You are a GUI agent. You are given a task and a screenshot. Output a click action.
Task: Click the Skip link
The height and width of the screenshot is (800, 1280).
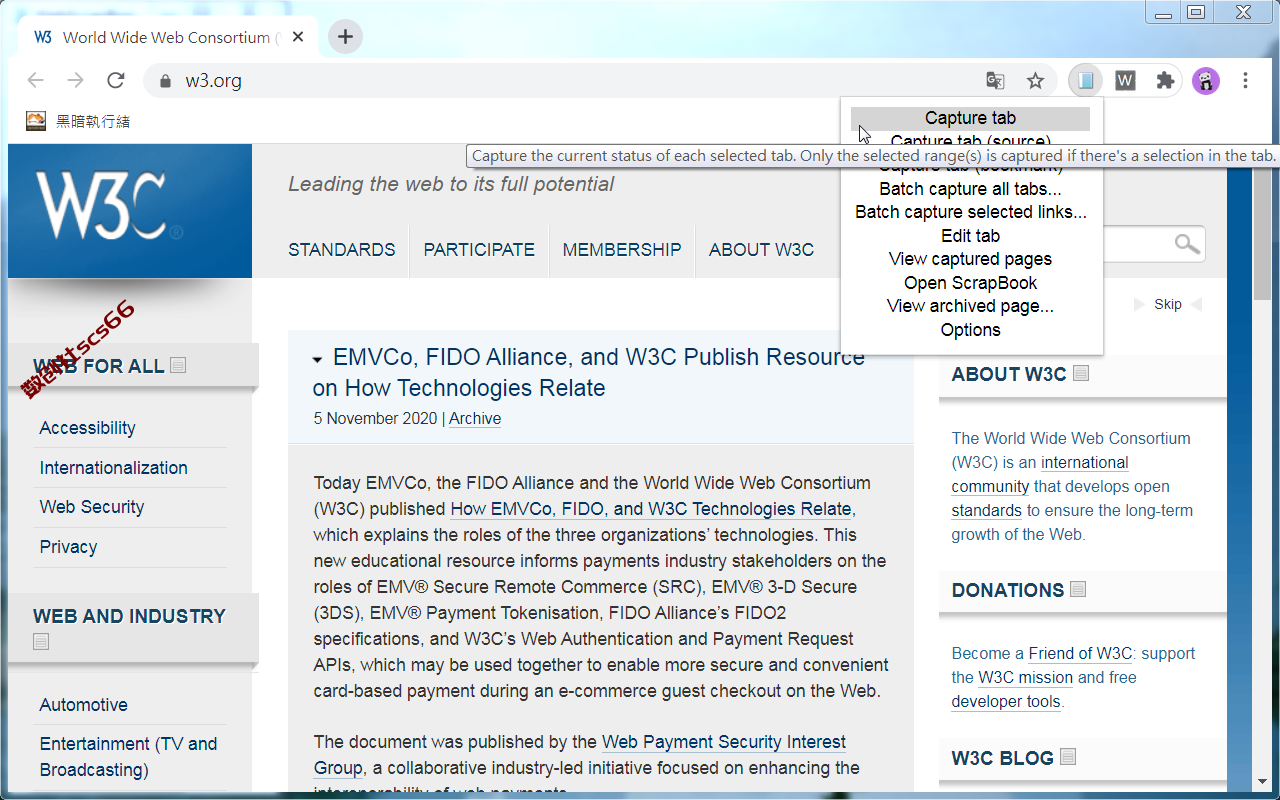pos(1167,304)
